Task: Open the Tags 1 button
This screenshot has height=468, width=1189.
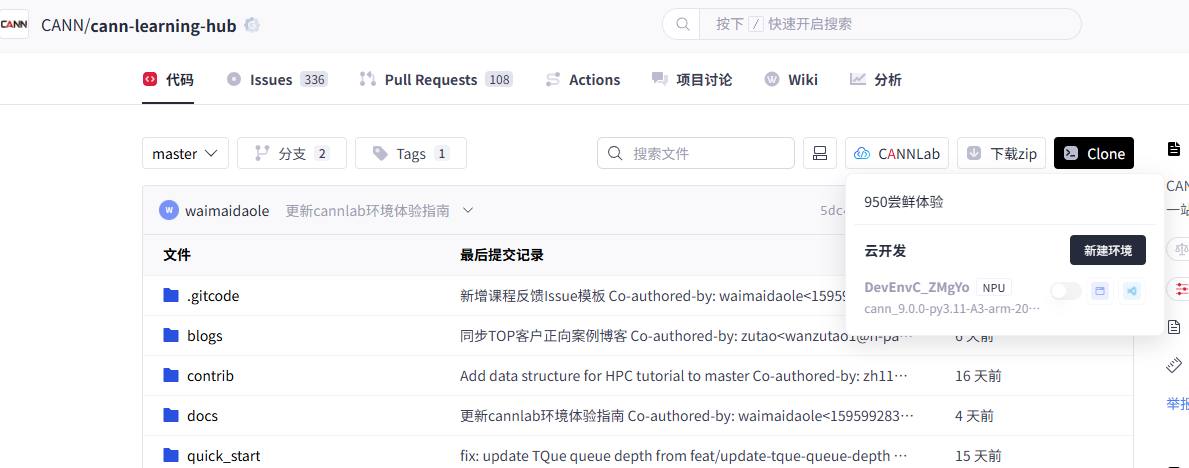Action: point(411,153)
